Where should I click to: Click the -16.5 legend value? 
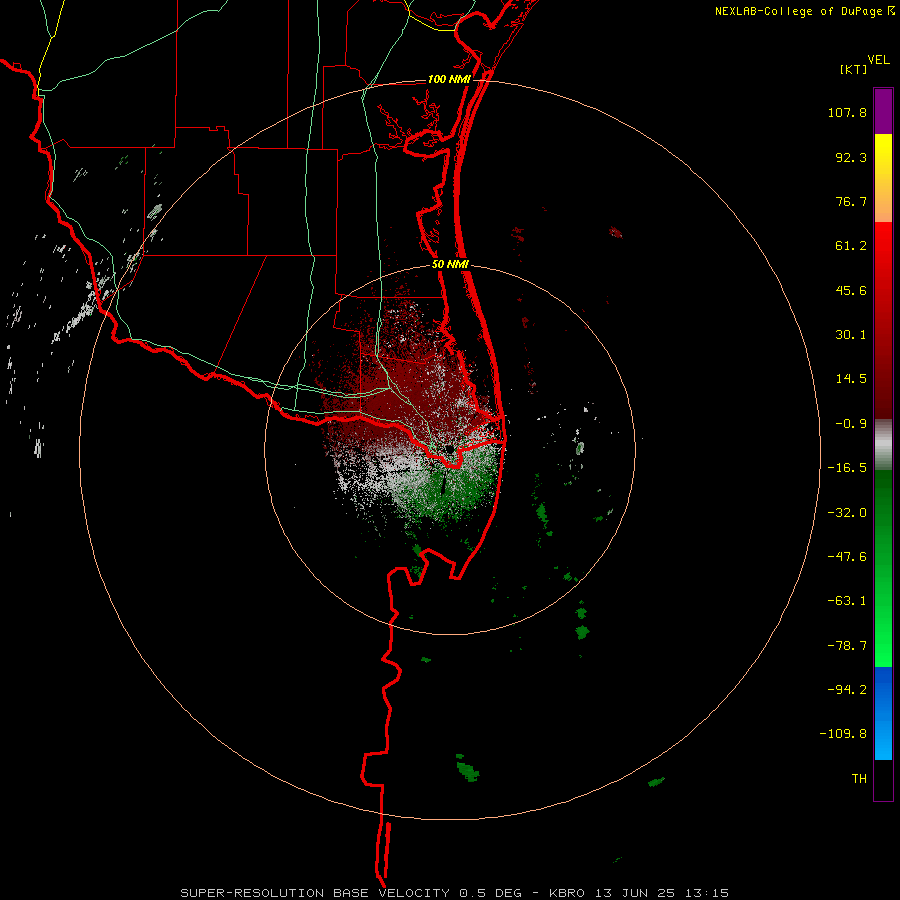[x=847, y=468]
